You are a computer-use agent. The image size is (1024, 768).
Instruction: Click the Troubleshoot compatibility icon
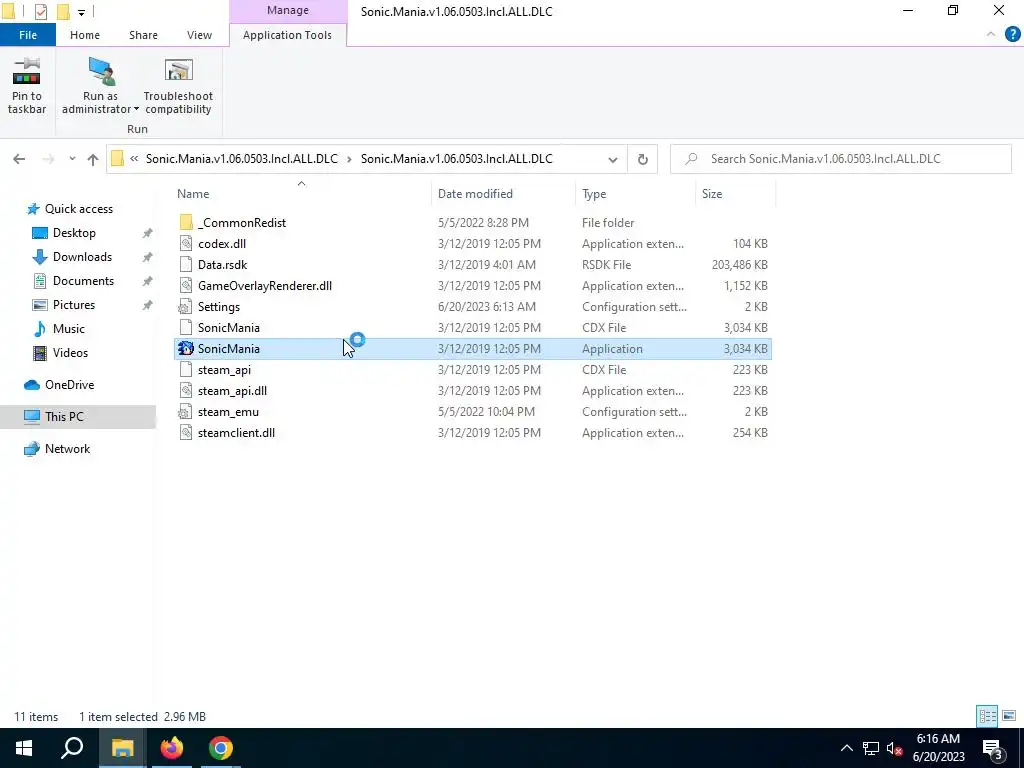click(x=178, y=71)
